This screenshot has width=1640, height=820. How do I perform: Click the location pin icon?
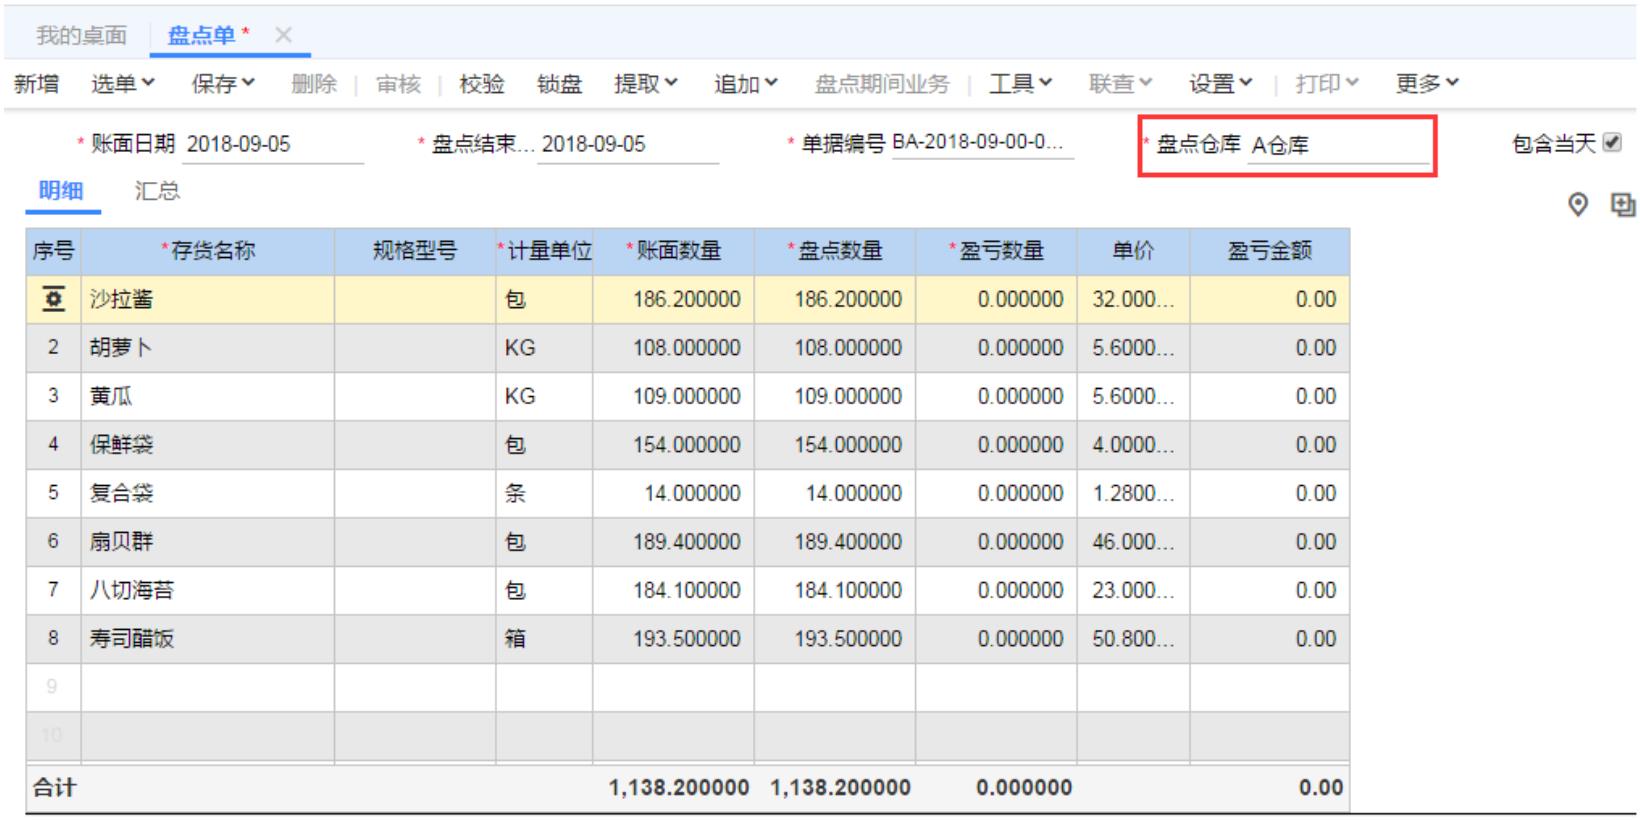(x=1577, y=205)
